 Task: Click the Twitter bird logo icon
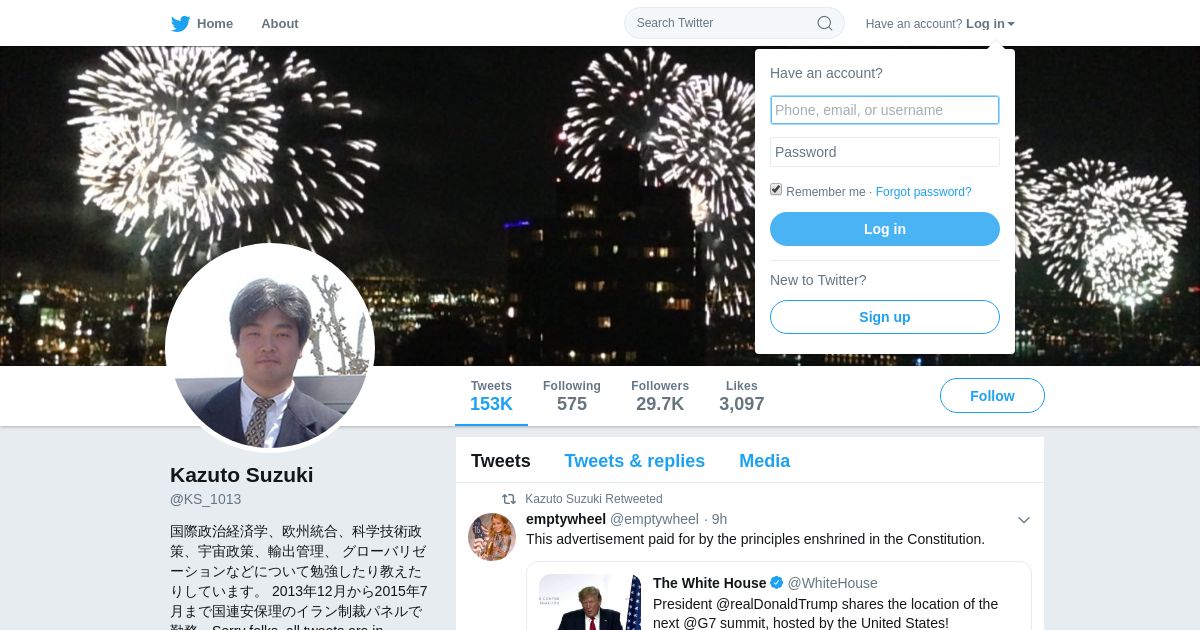(180, 24)
